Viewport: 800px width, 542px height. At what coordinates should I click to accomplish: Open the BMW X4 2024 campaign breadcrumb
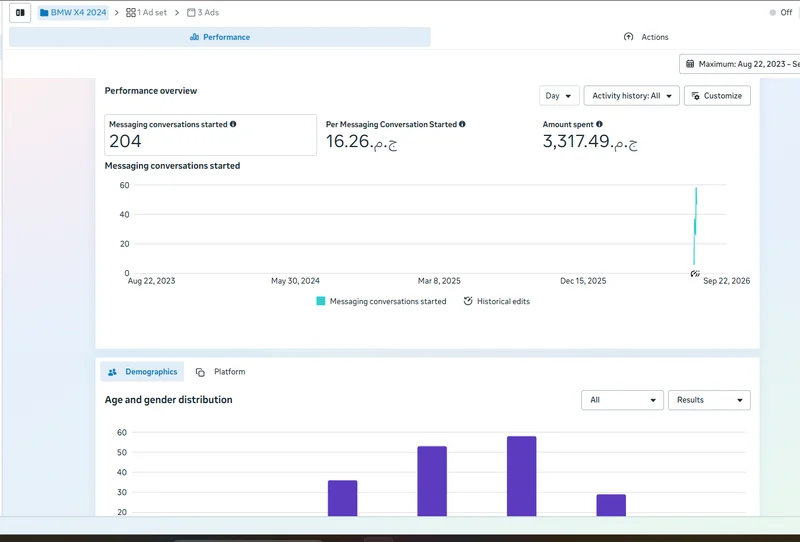73,13
